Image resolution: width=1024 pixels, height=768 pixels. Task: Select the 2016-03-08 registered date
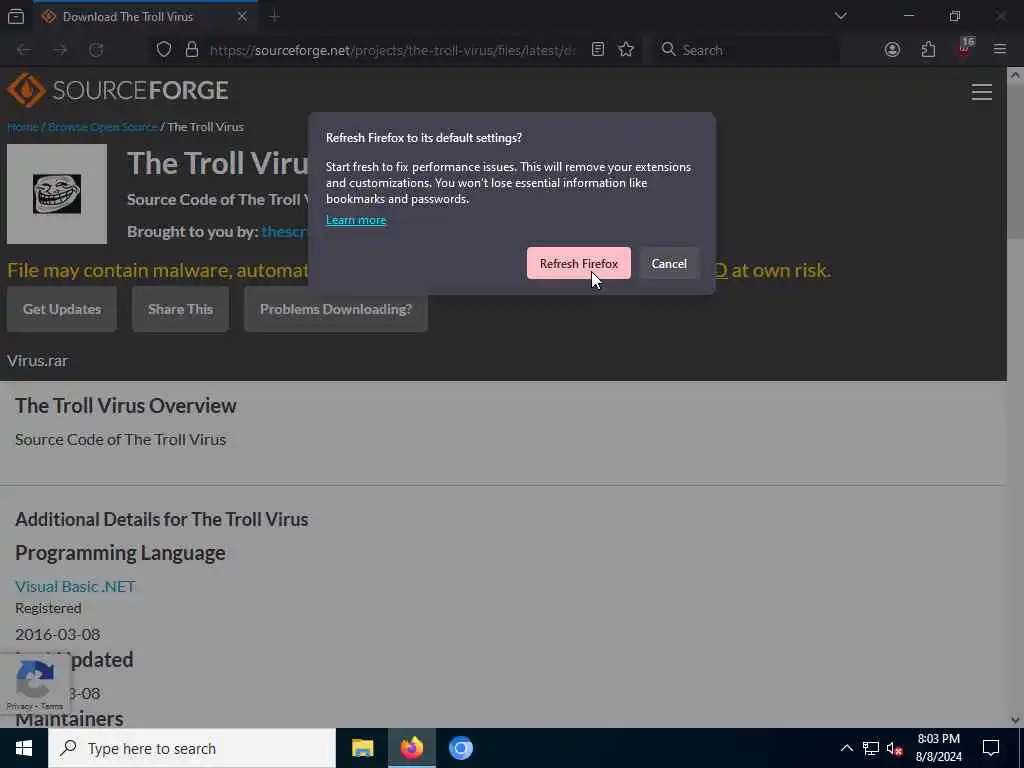(x=57, y=634)
